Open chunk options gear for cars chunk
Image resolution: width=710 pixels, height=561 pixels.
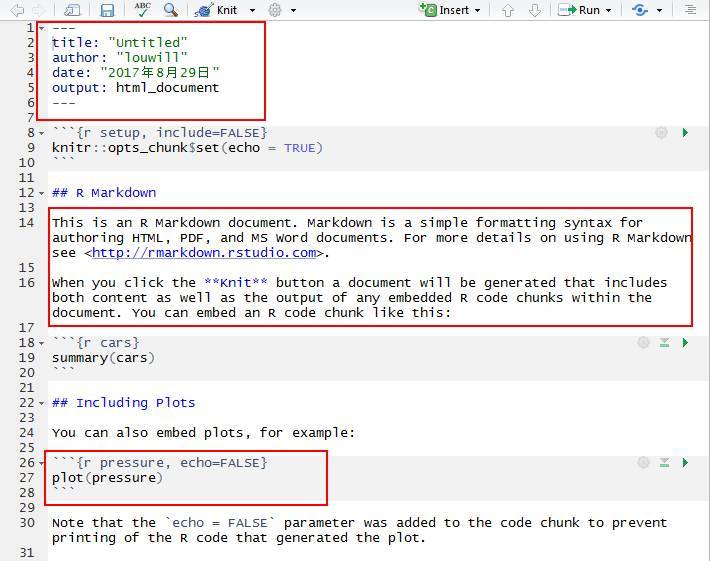(x=643, y=343)
